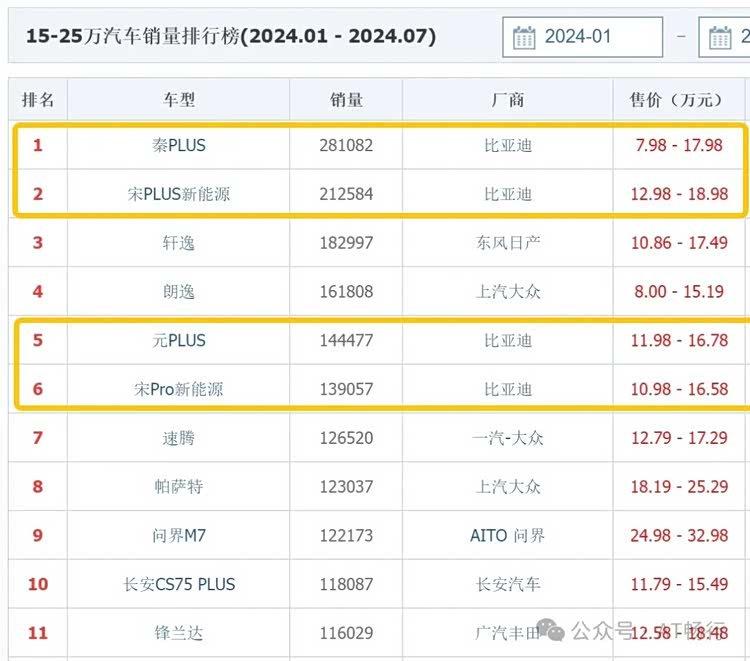
Task: Click the 排名 column header
Action: [x=38, y=100]
